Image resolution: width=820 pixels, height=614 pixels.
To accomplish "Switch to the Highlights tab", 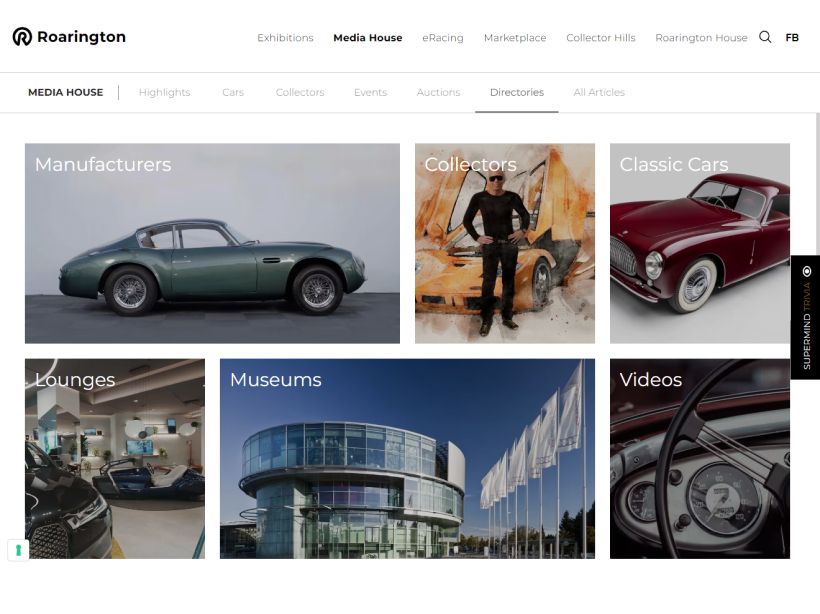I will [x=164, y=92].
